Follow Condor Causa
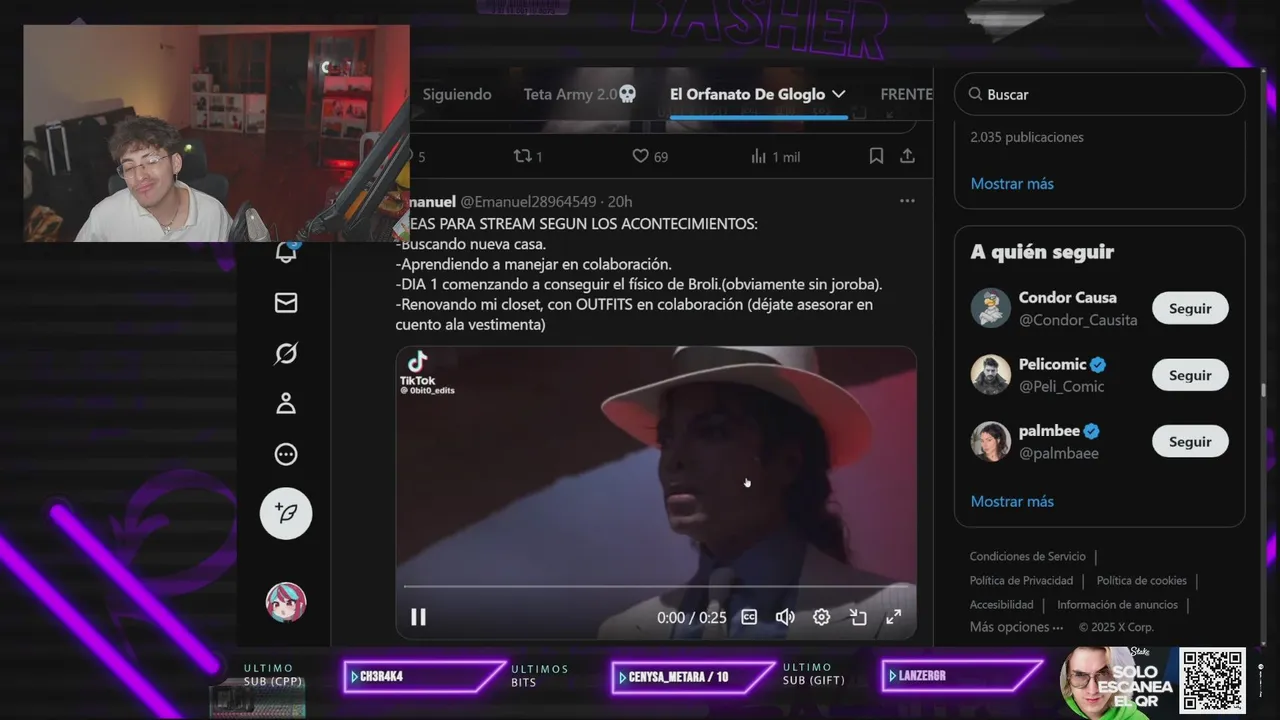This screenshot has width=1280, height=720. pos(1190,308)
